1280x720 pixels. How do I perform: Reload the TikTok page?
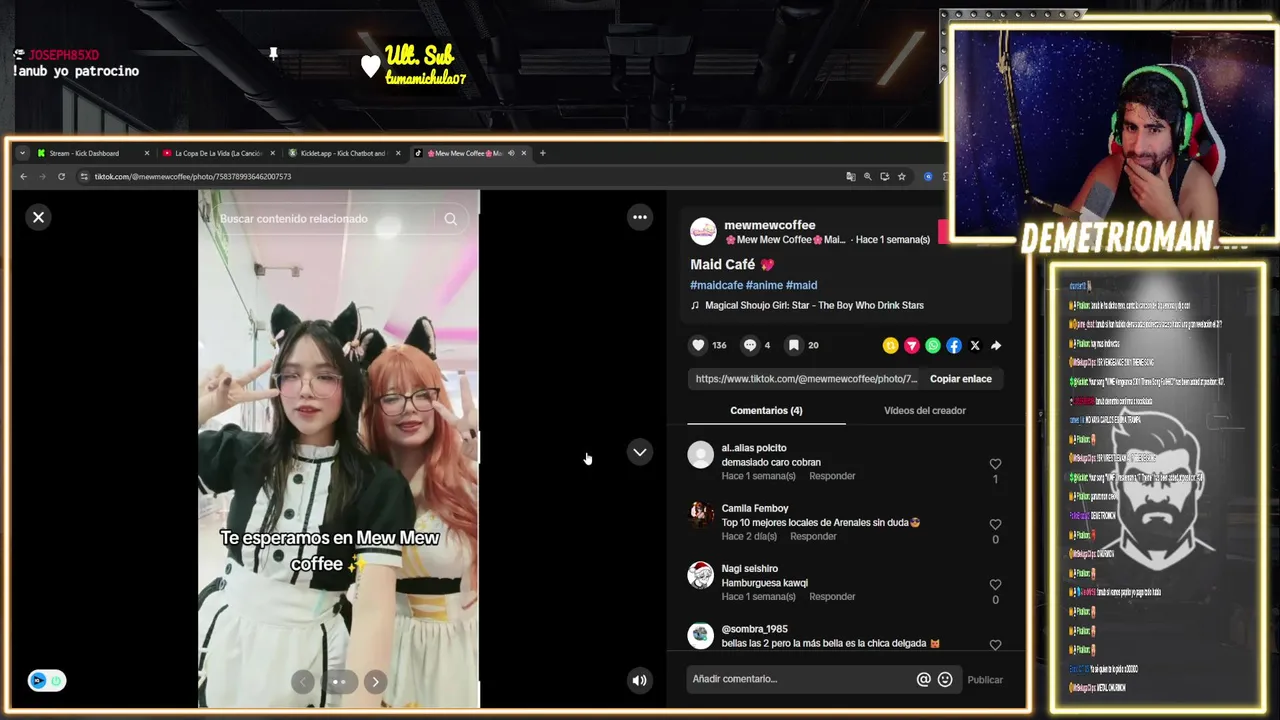(61, 176)
